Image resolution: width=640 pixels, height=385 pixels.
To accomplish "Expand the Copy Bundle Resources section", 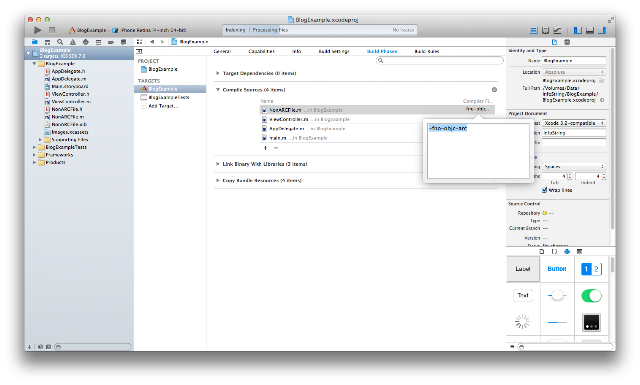I will point(218,180).
